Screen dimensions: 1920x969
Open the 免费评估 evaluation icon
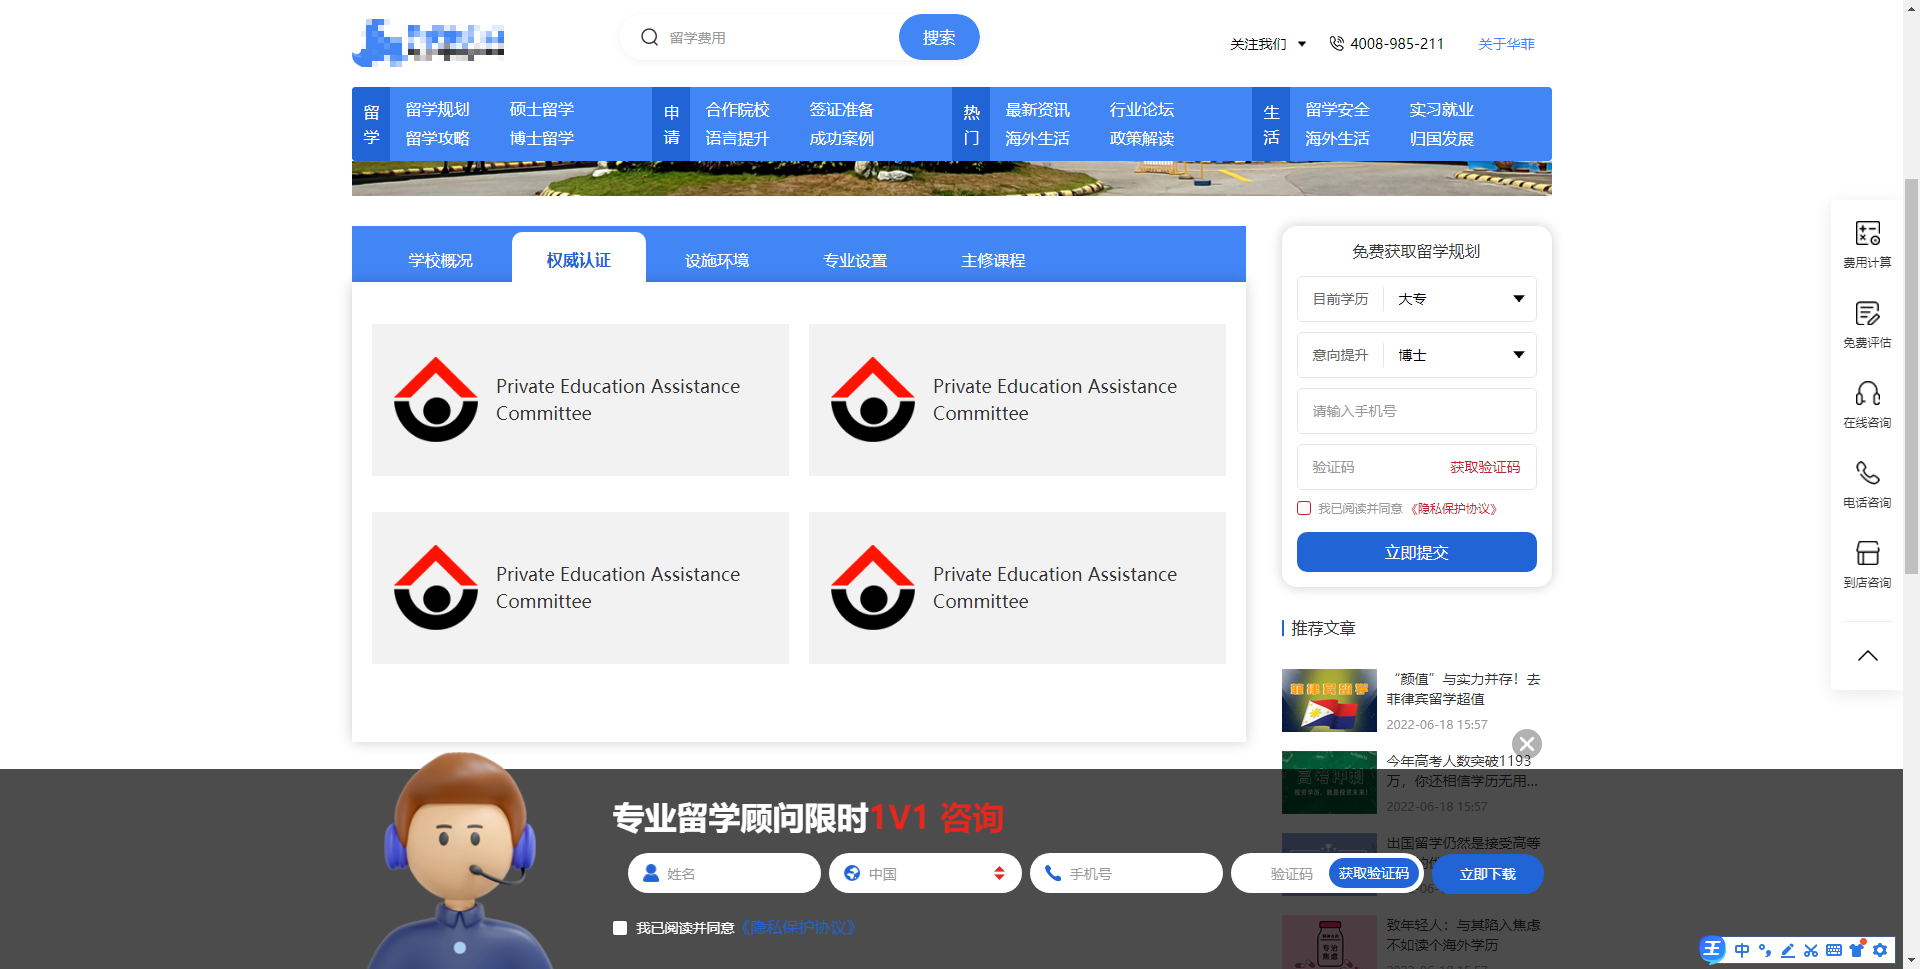1867,313
